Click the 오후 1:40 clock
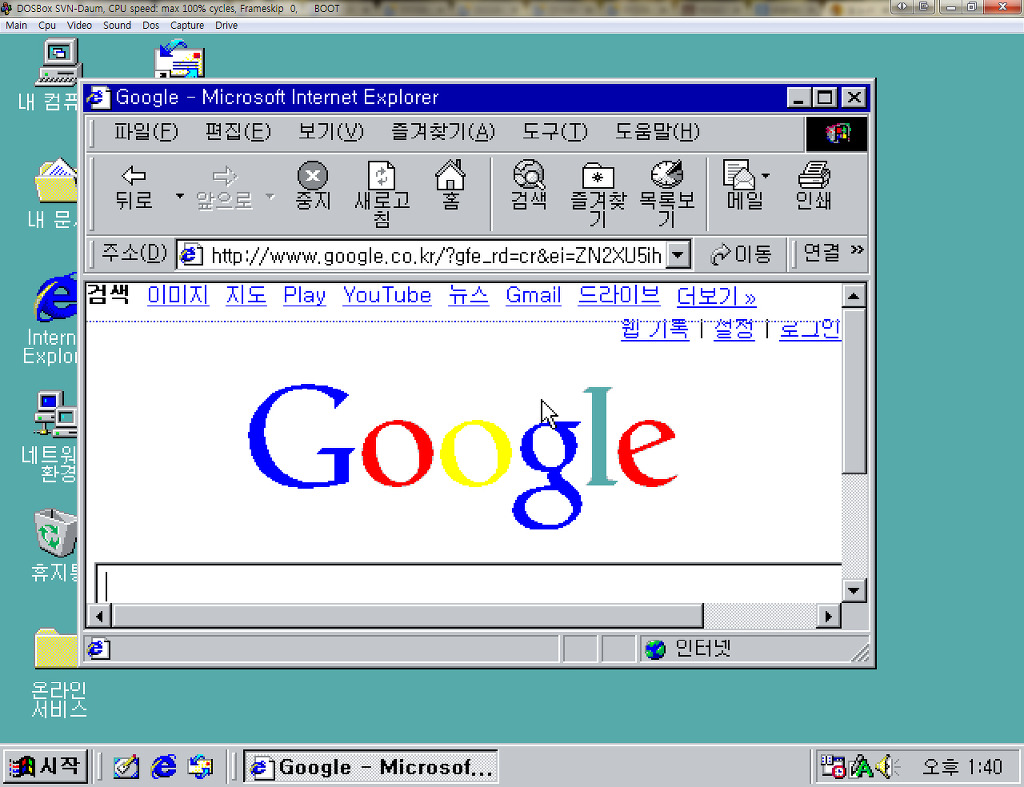The width and height of the screenshot is (1024, 787). [x=961, y=767]
